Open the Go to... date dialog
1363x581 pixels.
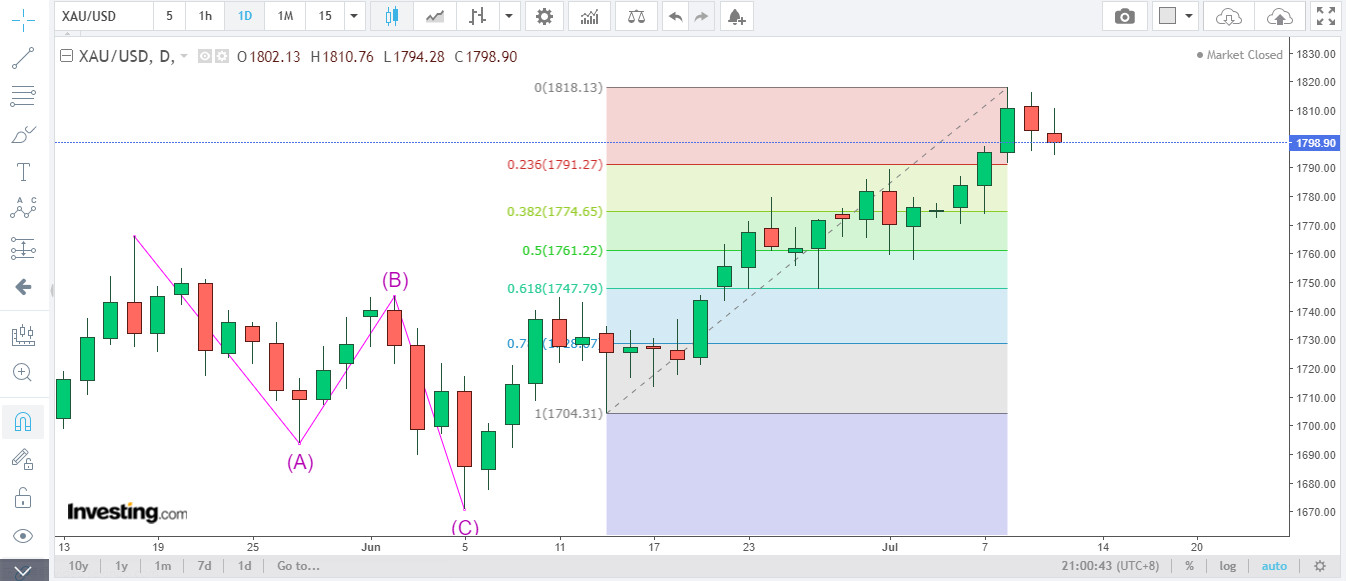pos(299,566)
